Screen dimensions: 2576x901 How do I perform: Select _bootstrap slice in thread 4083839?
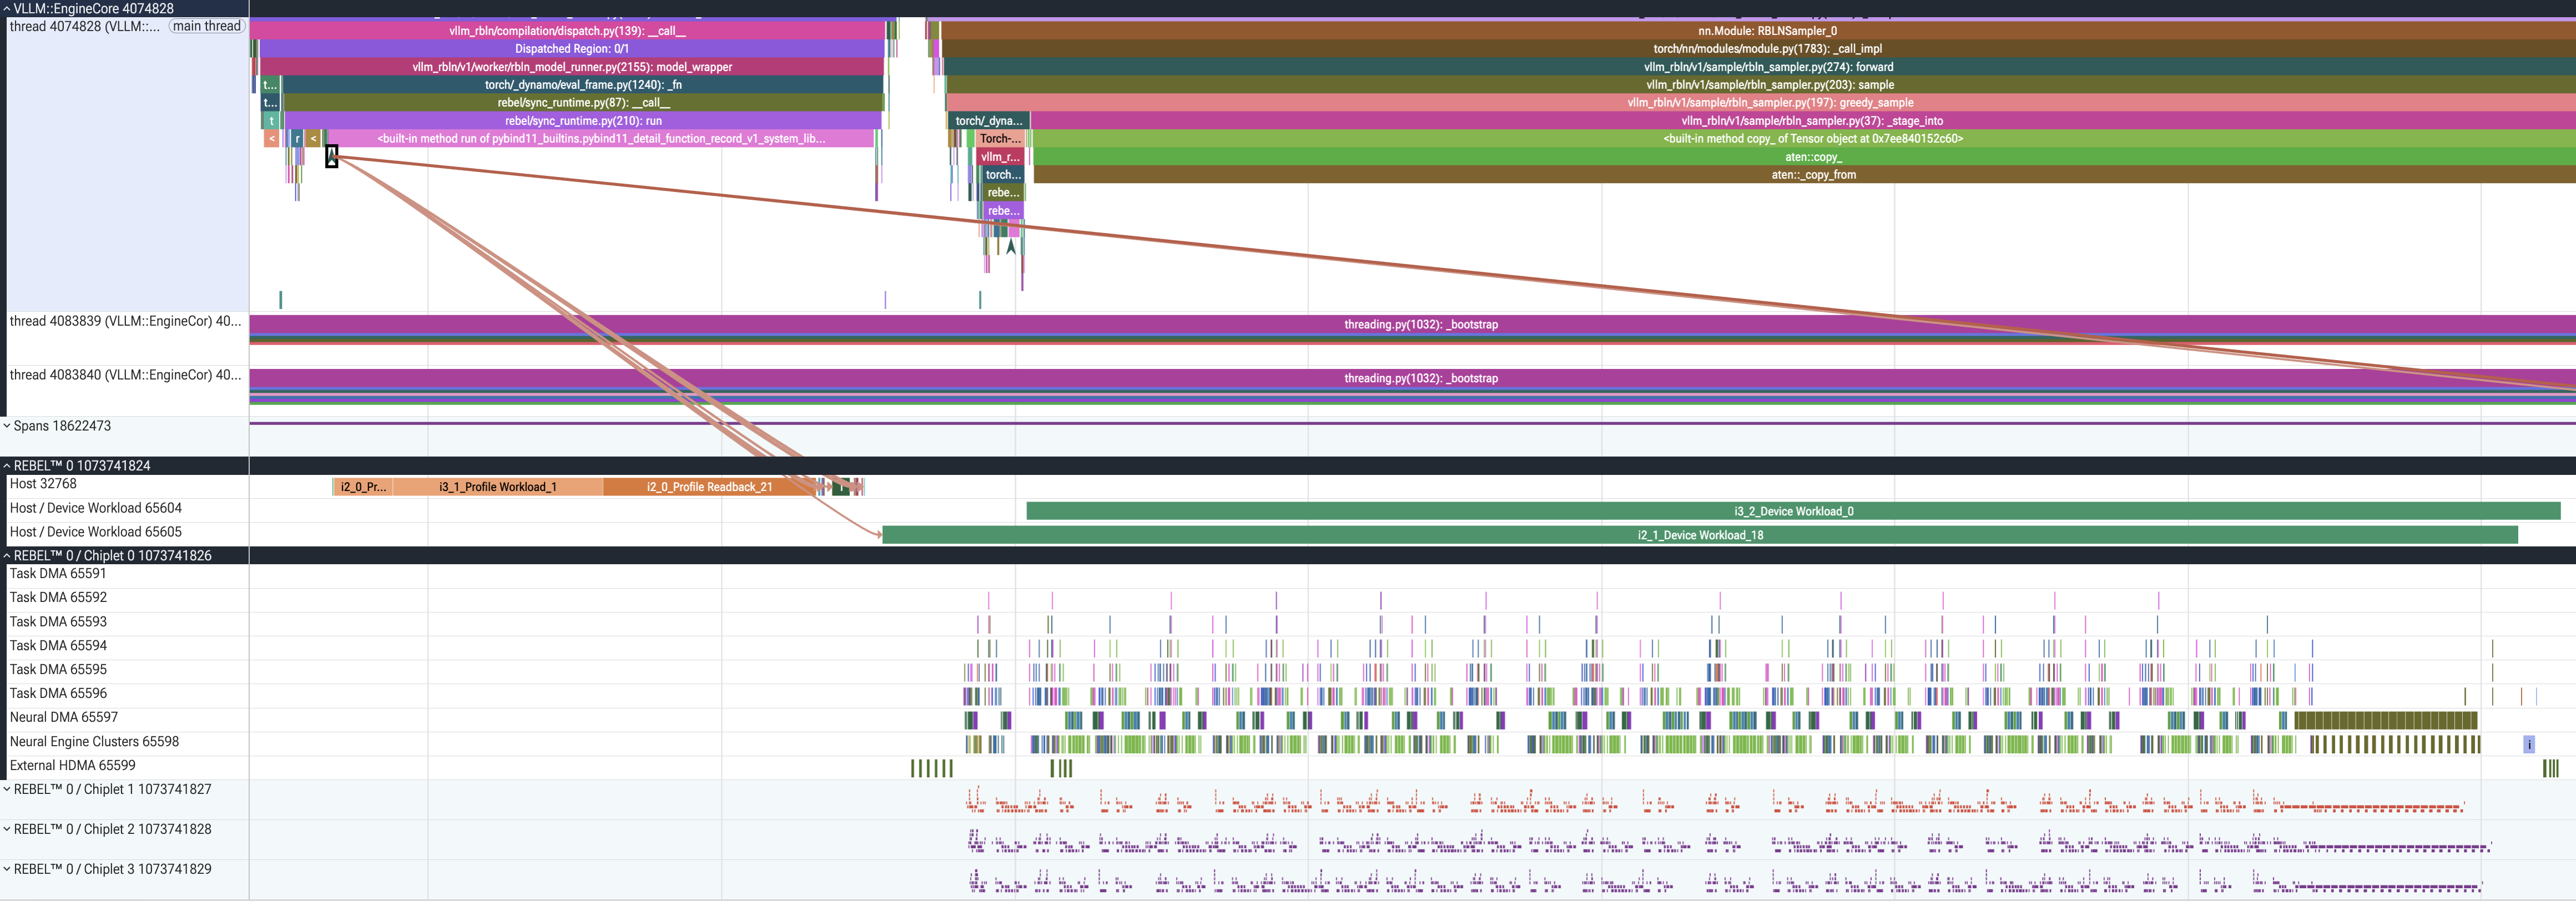(1412, 325)
